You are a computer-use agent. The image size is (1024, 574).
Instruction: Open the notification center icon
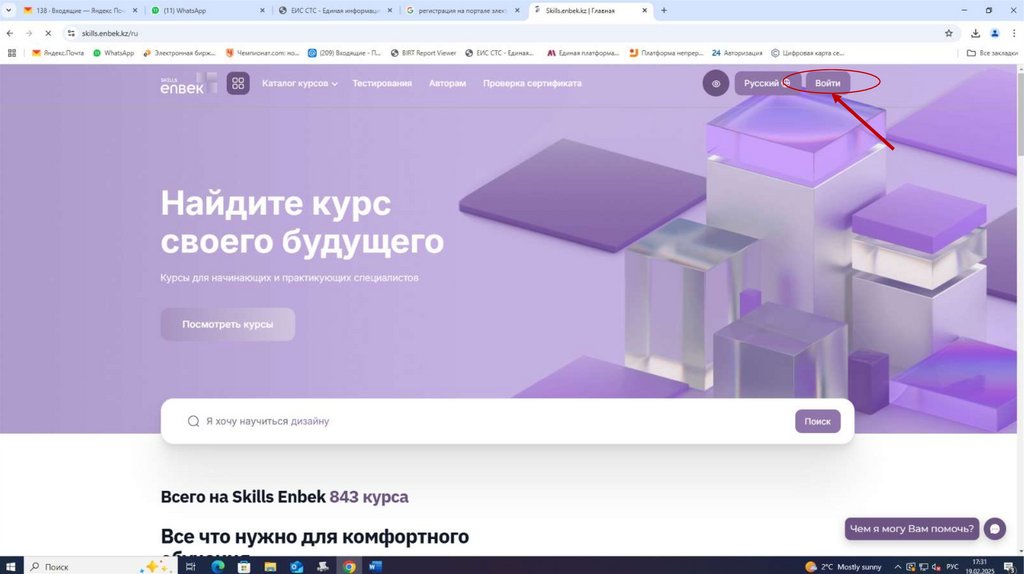pyautogui.click(x=1010, y=566)
